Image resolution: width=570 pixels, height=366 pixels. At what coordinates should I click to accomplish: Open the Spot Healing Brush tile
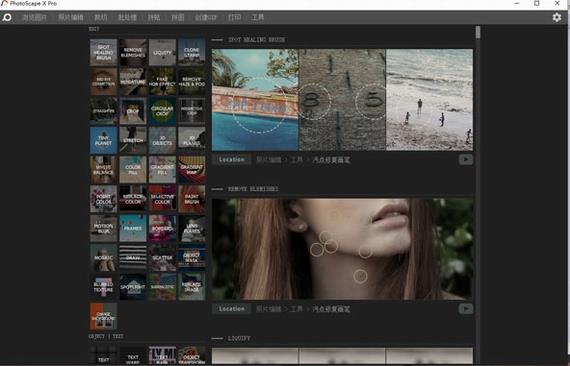click(104, 52)
